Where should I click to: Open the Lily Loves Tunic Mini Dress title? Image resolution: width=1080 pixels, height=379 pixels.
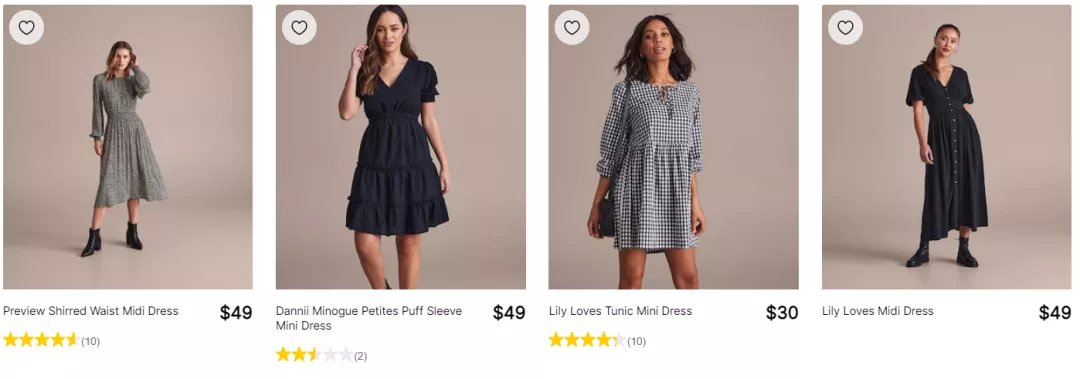click(x=621, y=311)
